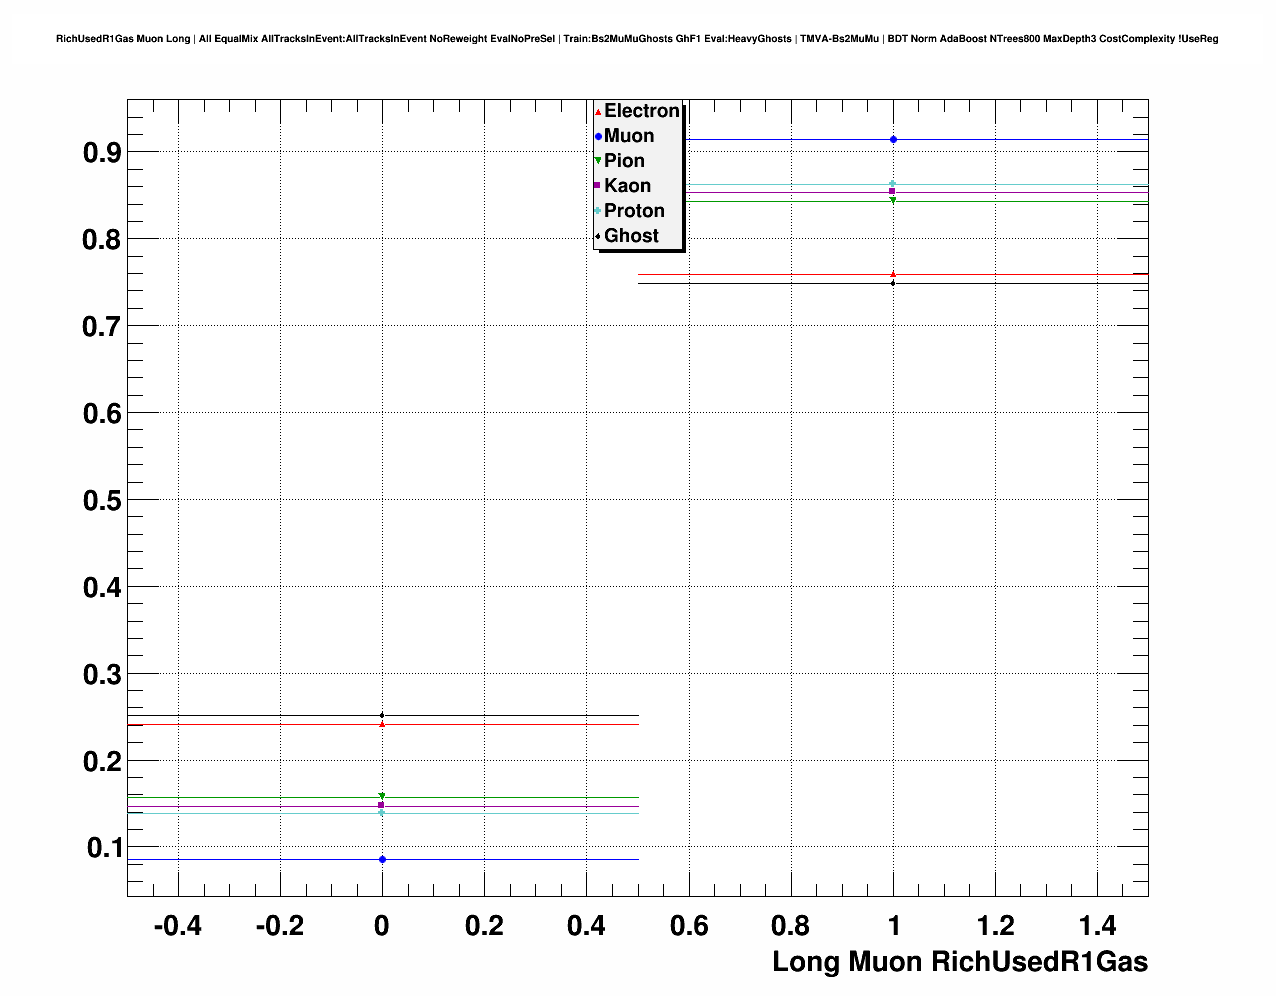Click the red Electron triangle marker in legend
1276x996 pixels.
click(x=598, y=112)
